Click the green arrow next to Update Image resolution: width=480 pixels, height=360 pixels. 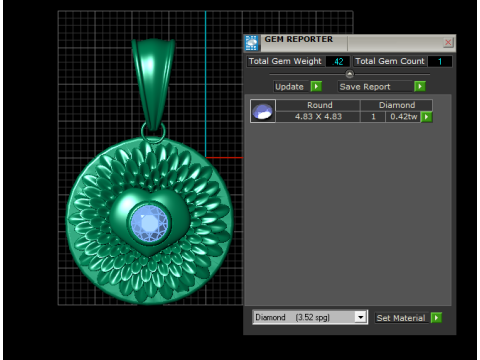point(316,87)
